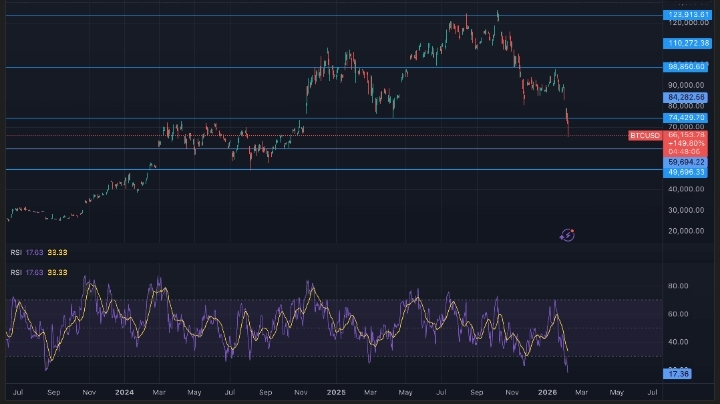
Task: Click the 80.00 level on RSI scale
Action: tap(679, 285)
